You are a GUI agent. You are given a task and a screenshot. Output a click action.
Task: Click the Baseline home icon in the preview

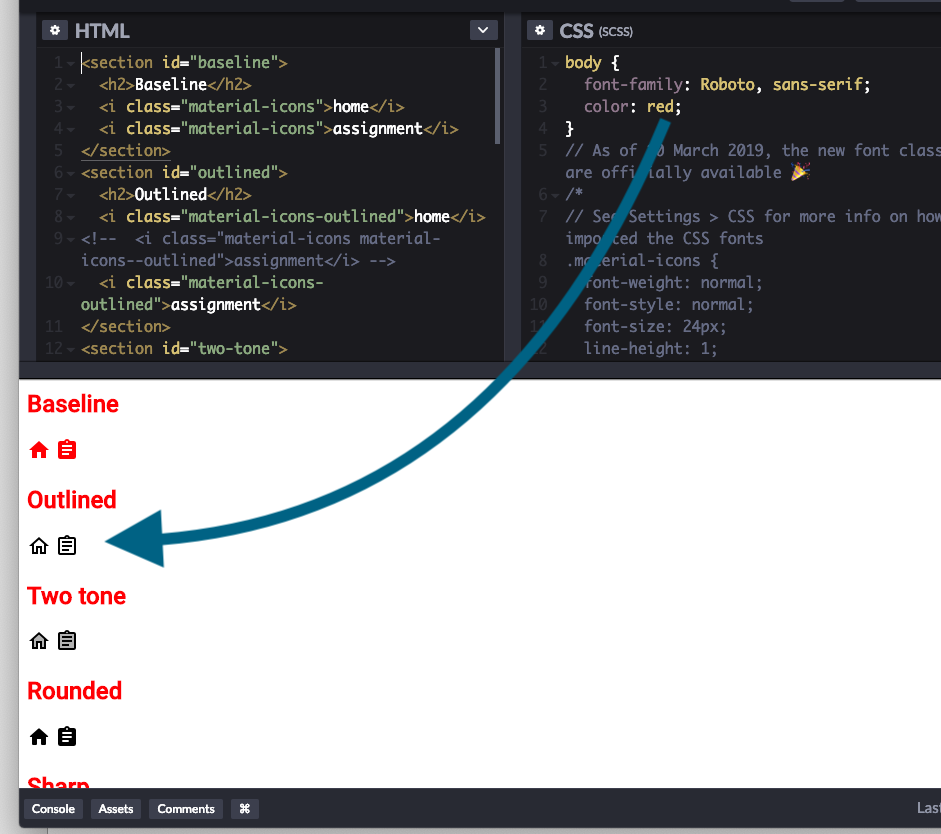click(38, 449)
